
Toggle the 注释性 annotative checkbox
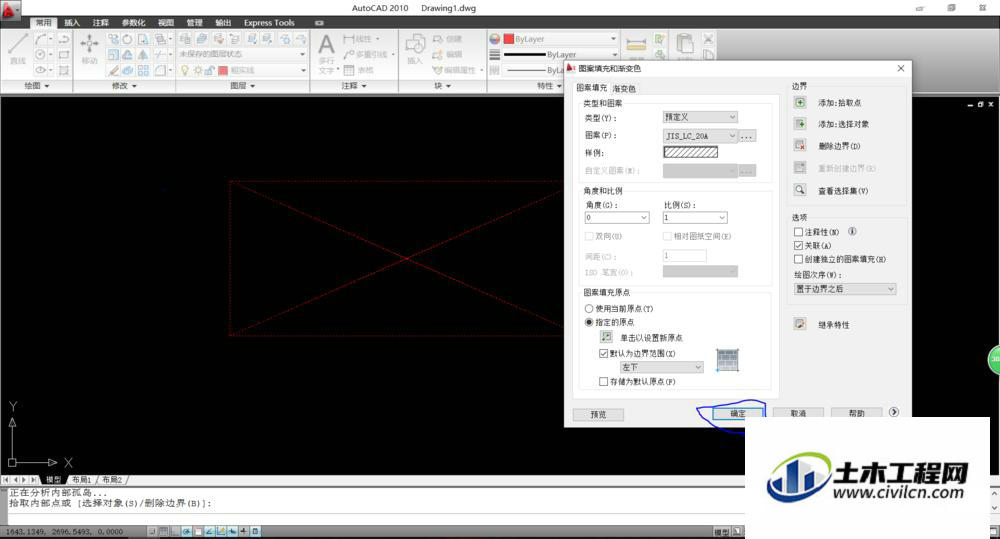[x=798, y=232]
